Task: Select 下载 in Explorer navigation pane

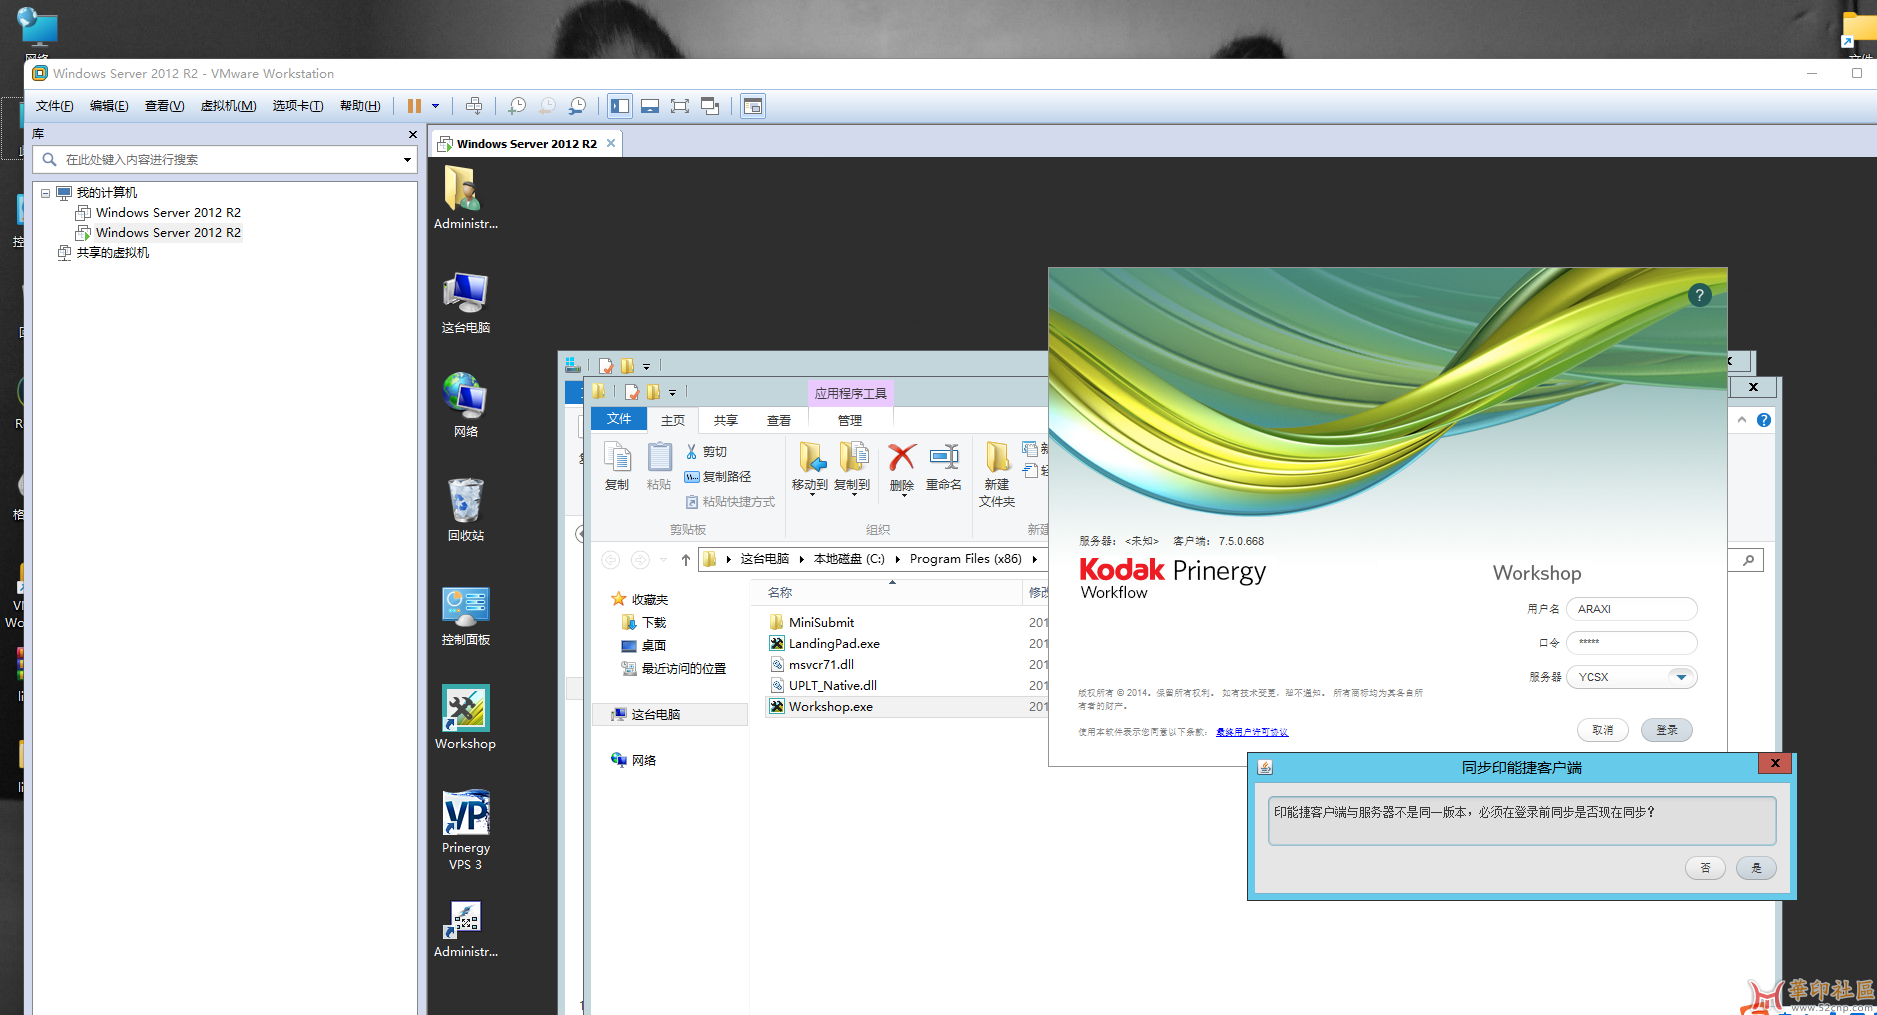Action: [644, 623]
